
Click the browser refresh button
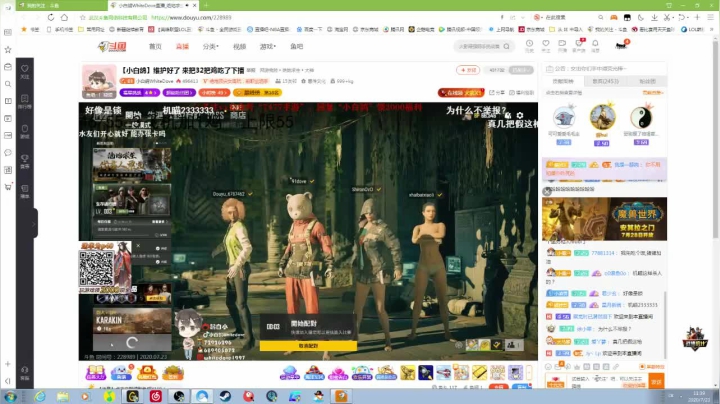point(51,17)
